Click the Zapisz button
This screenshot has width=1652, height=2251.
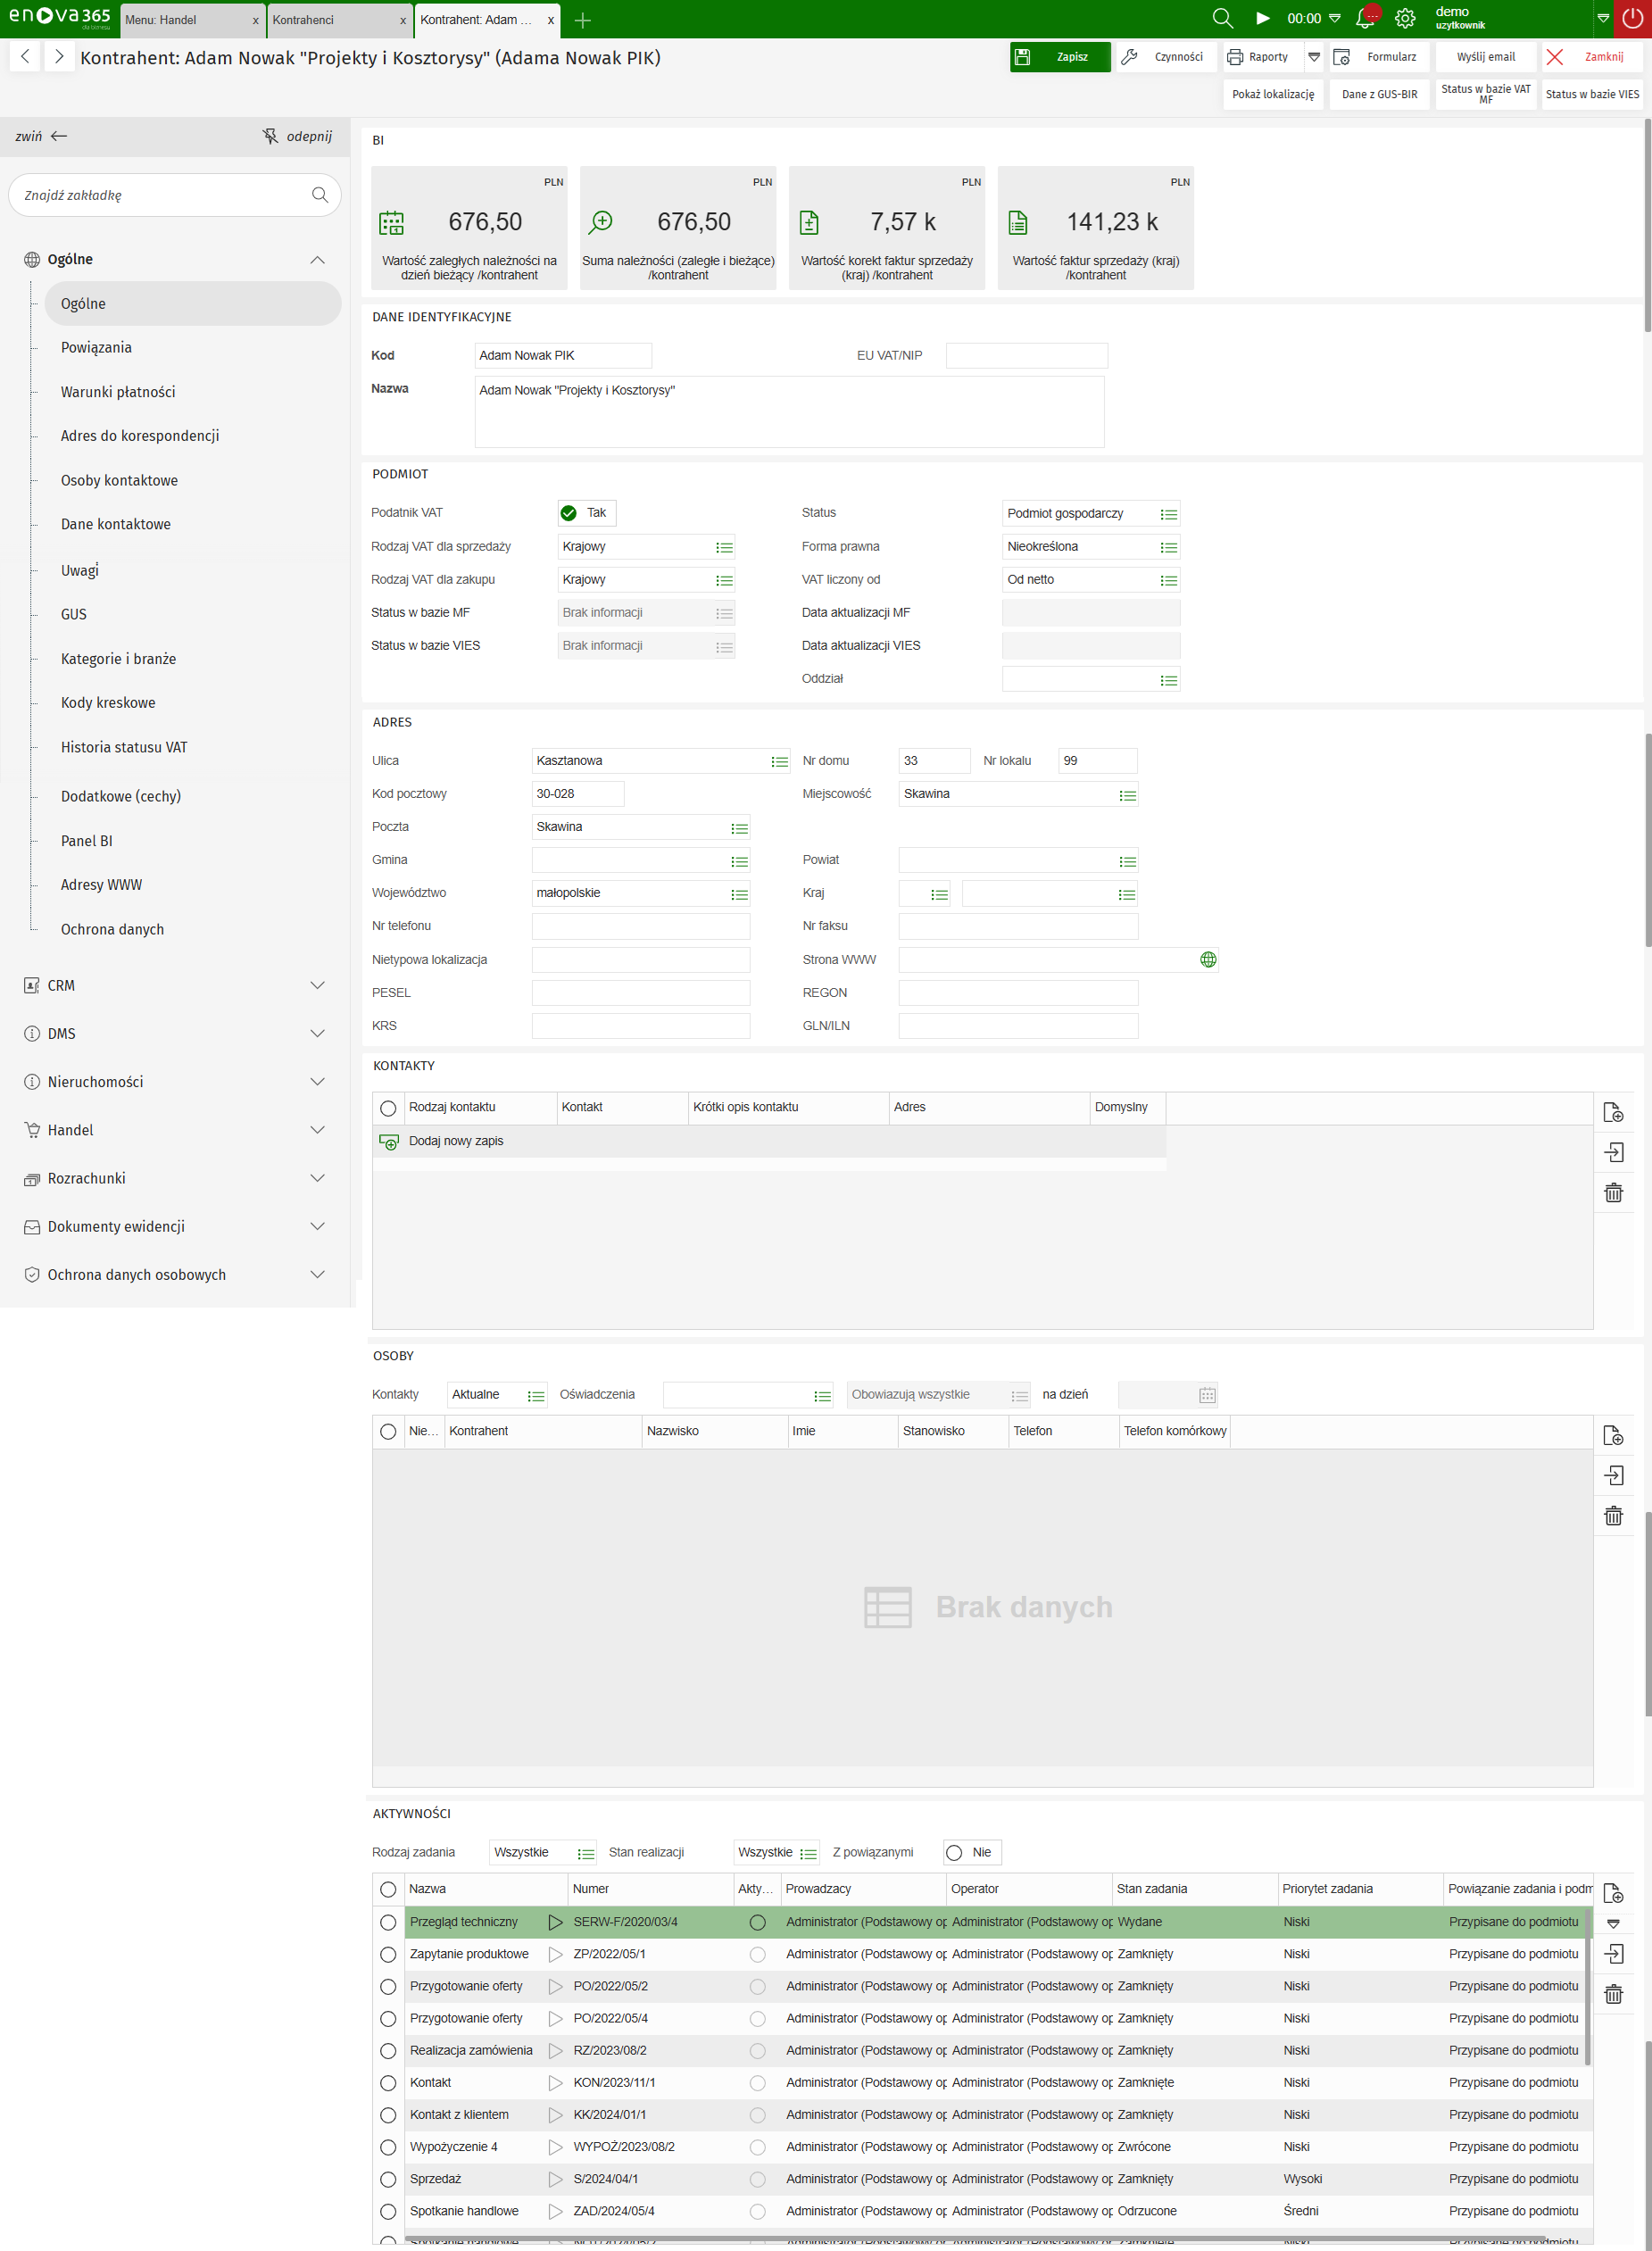pyautogui.click(x=1060, y=57)
